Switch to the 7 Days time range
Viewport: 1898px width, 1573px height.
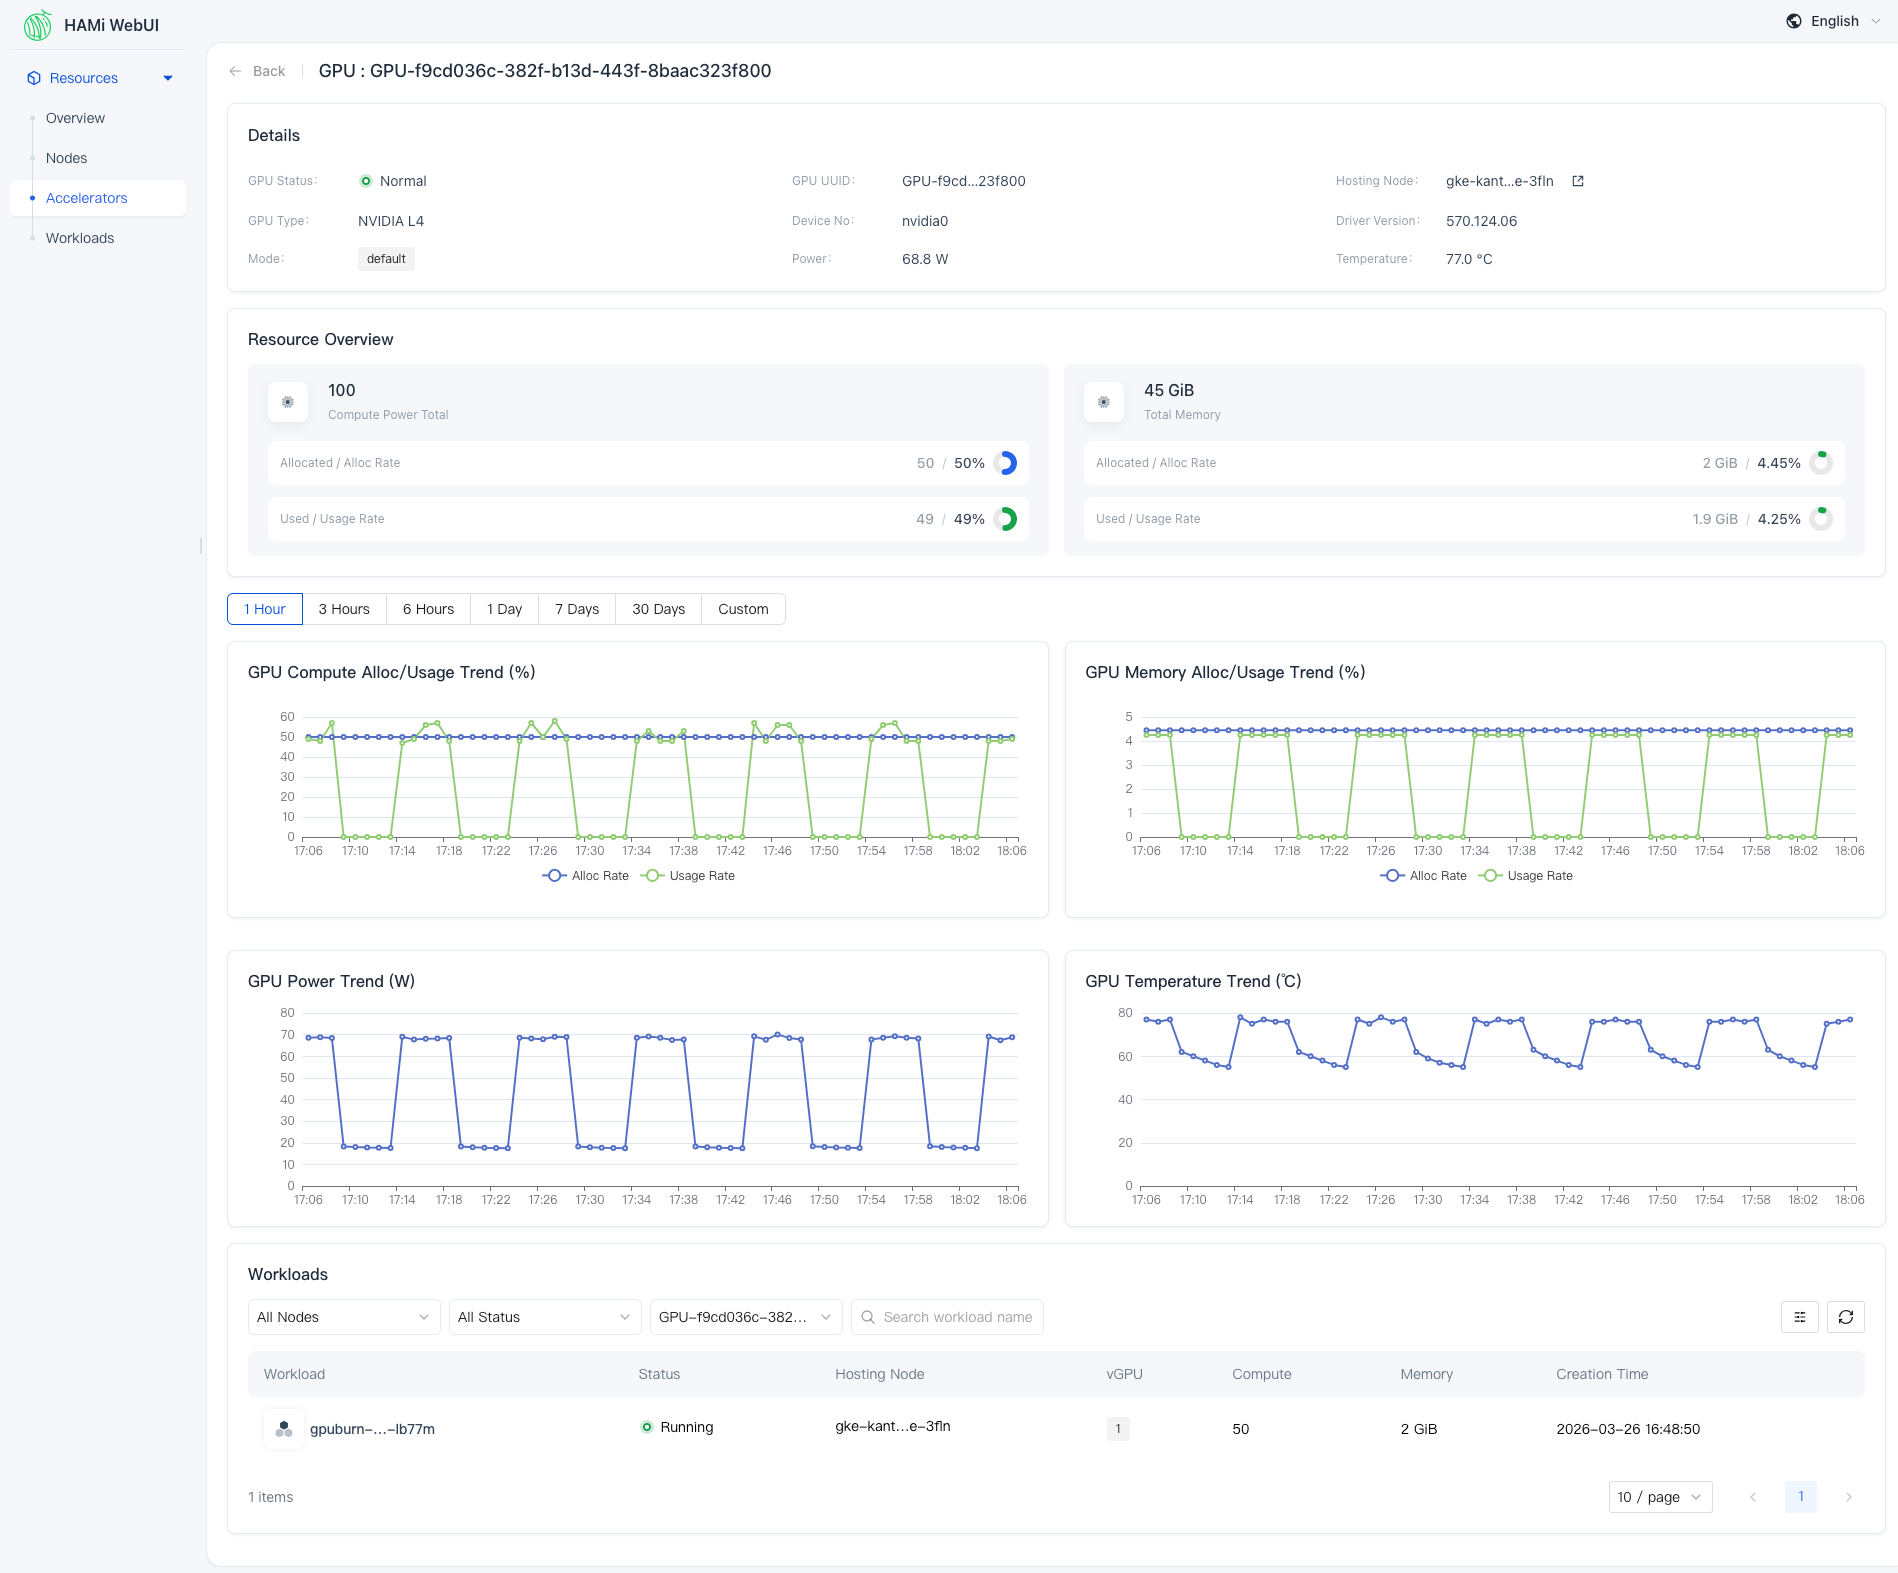click(x=577, y=609)
